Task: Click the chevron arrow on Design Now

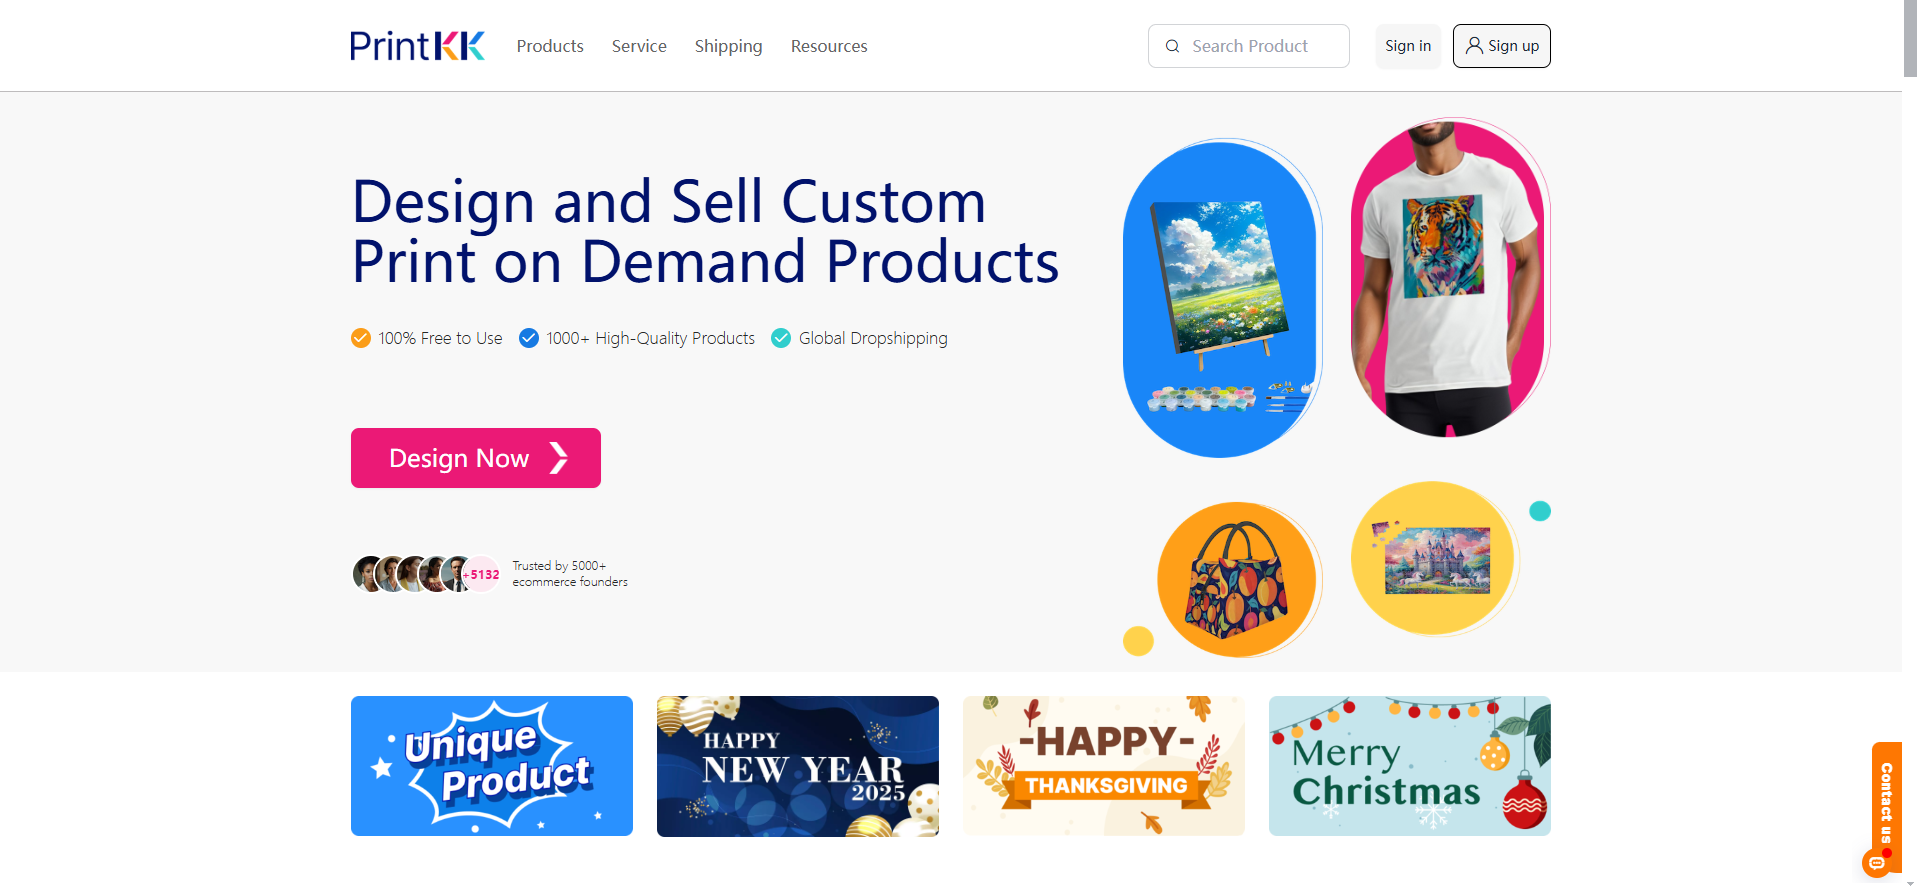Action: click(x=559, y=458)
